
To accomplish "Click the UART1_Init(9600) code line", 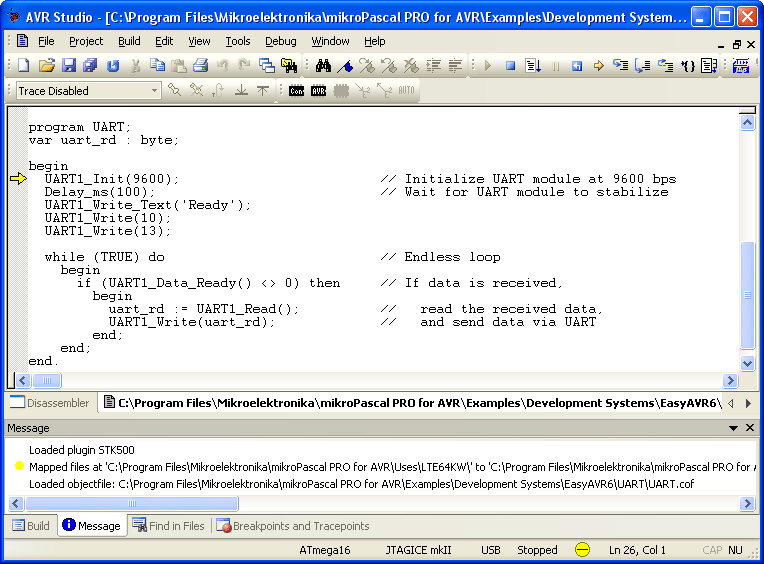I will [x=112, y=179].
